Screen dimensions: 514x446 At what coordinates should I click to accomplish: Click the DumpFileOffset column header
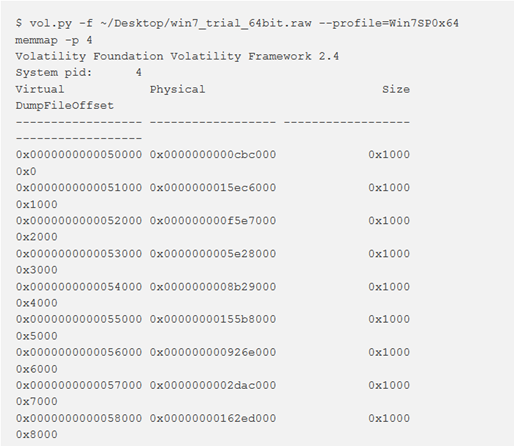click(x=65, y=106)
